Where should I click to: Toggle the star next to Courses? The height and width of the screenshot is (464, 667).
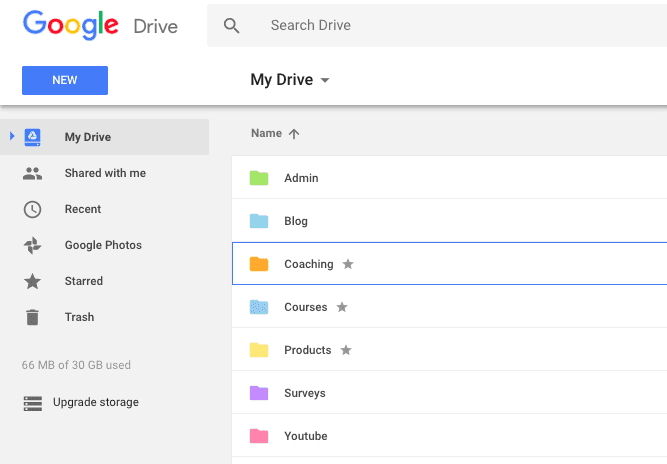pos(342,307)
